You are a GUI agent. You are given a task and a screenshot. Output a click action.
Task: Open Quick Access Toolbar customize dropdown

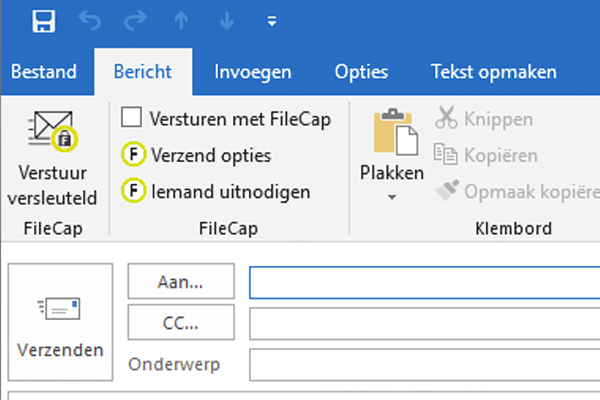(x=273, y=21)
